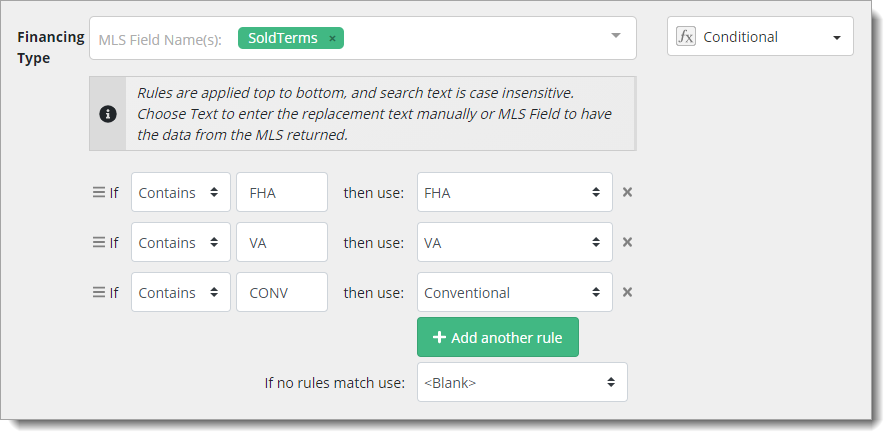Click the fx function icon
The image size is (892, 440).
685,37
